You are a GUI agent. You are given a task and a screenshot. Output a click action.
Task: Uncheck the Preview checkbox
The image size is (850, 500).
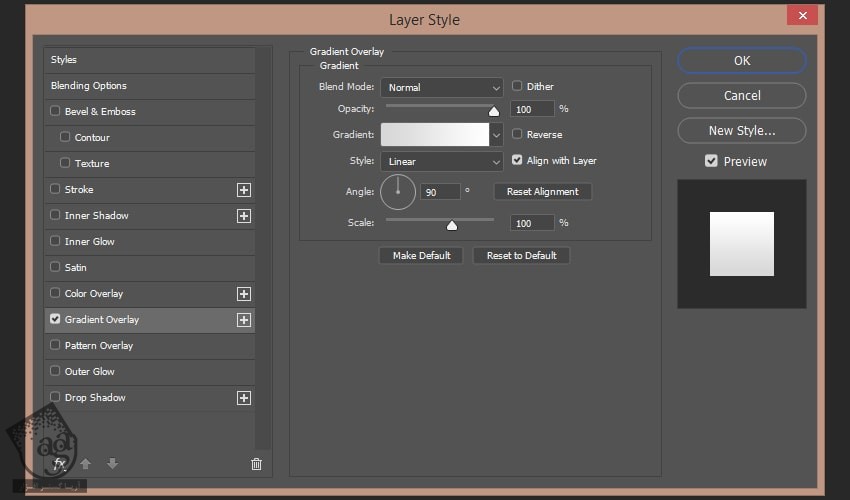tap(711, 161)
